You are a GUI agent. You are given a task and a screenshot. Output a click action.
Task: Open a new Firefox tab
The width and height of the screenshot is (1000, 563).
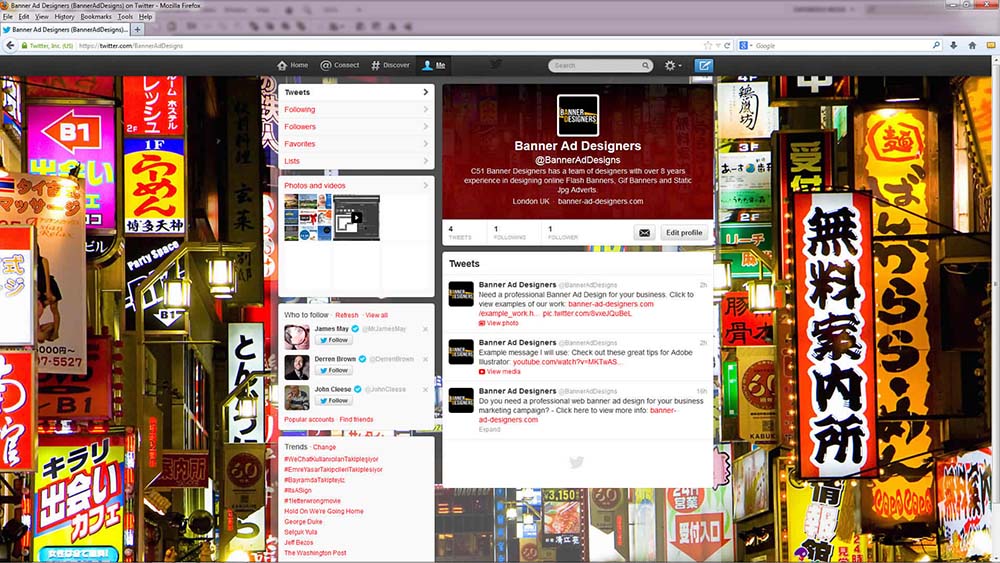click(137, 29)
